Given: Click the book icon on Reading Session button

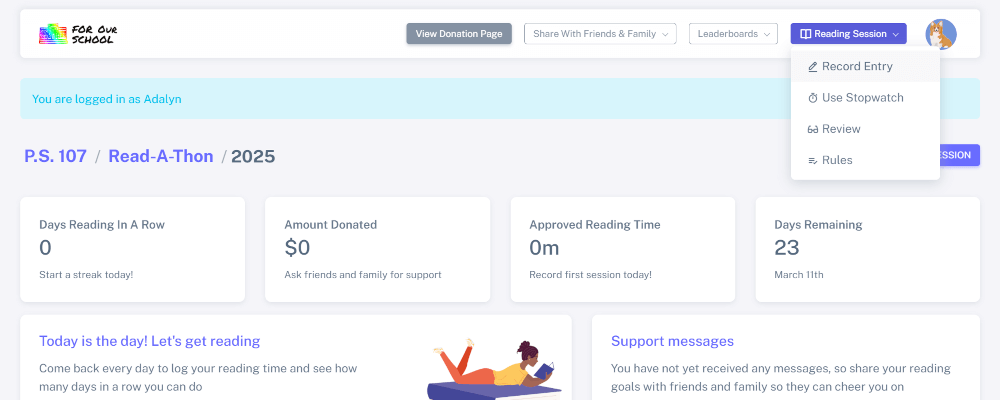Looking at the screenshot, I should (805, 34).
